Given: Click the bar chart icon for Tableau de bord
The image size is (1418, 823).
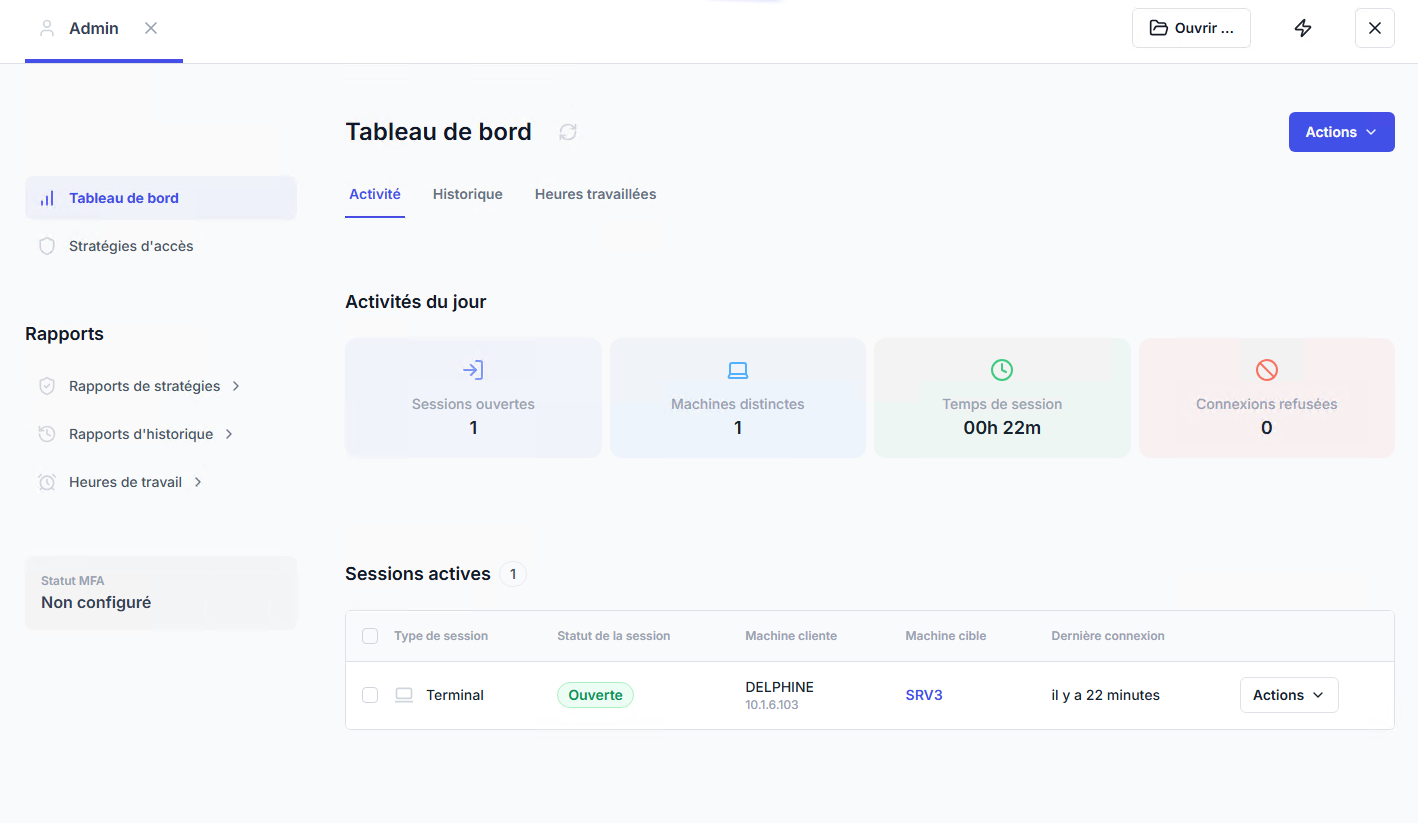Looking at the screenshot, I should tap(47, 198).
